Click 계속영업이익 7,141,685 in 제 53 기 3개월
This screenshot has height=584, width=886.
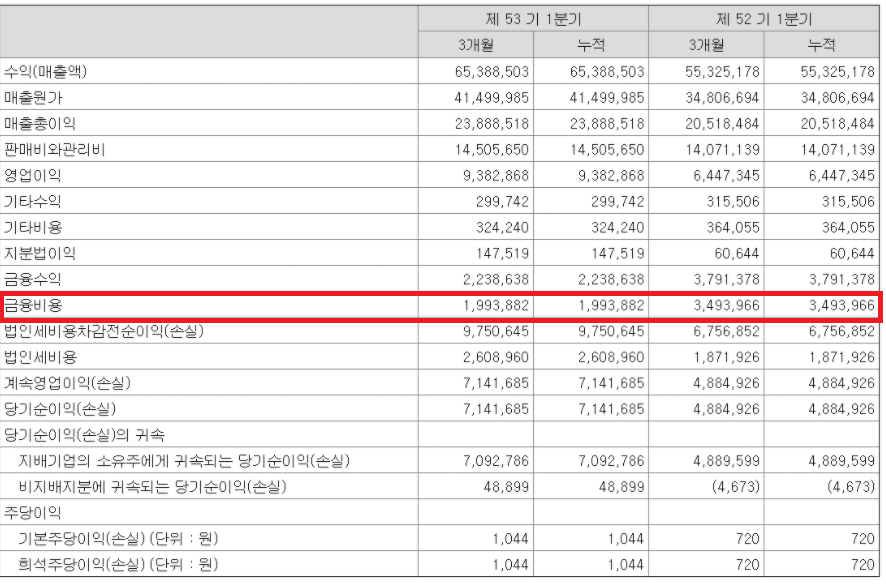pos(496,383)
